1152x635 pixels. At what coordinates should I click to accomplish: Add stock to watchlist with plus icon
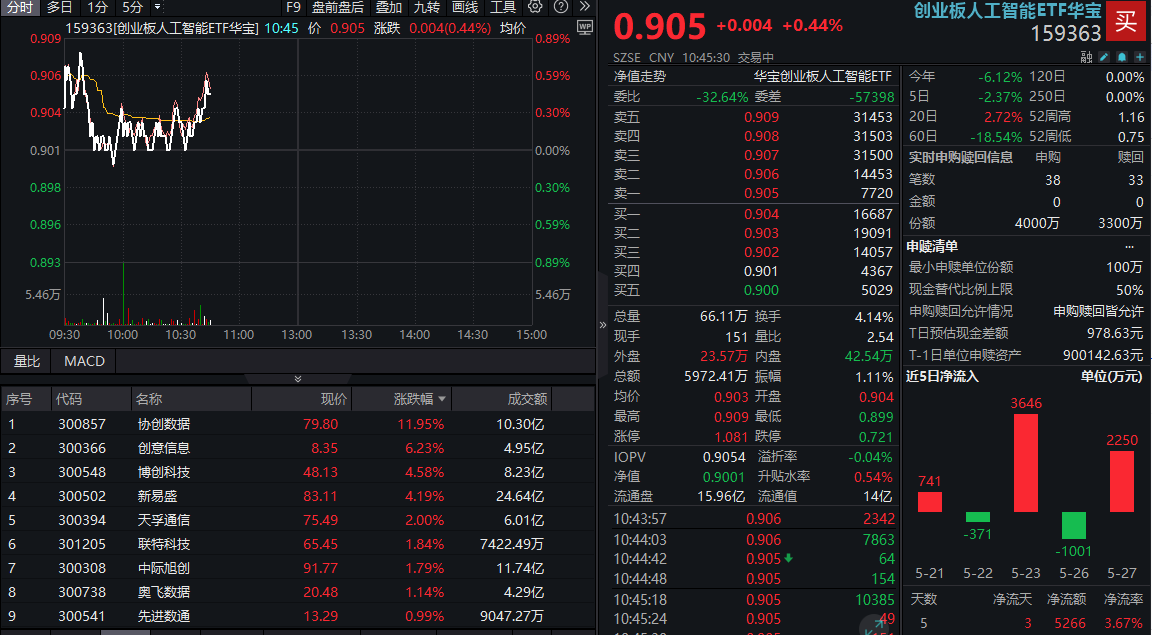tap(1138, 57)
